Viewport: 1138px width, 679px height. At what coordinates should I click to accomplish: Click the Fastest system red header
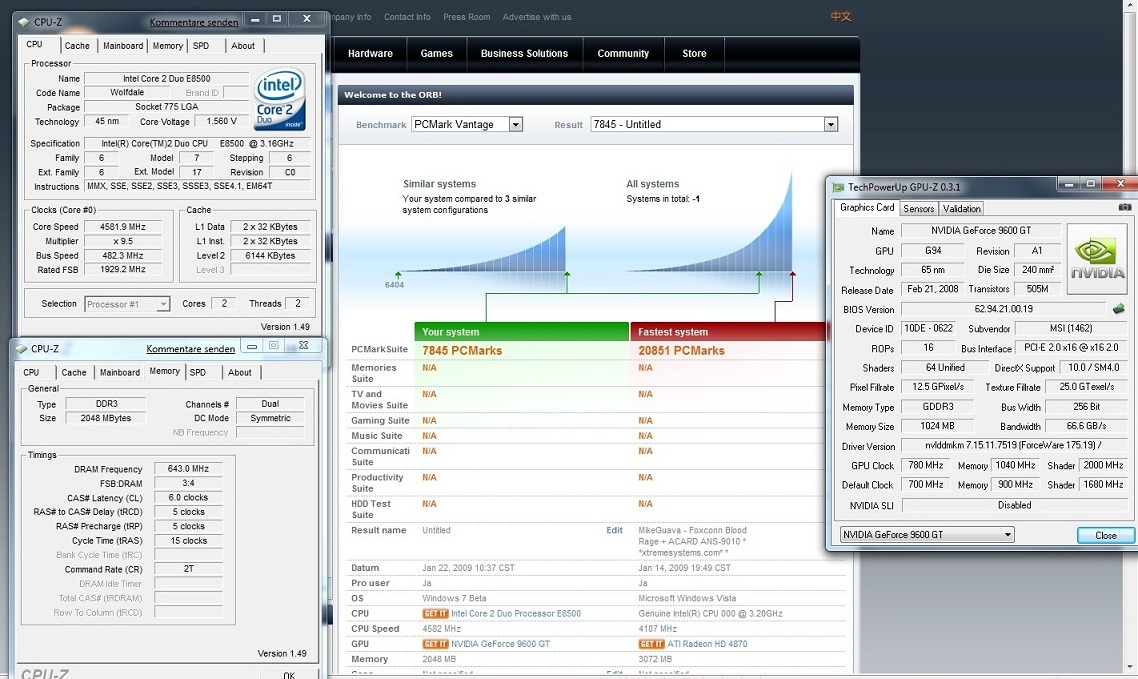[728, 332]
